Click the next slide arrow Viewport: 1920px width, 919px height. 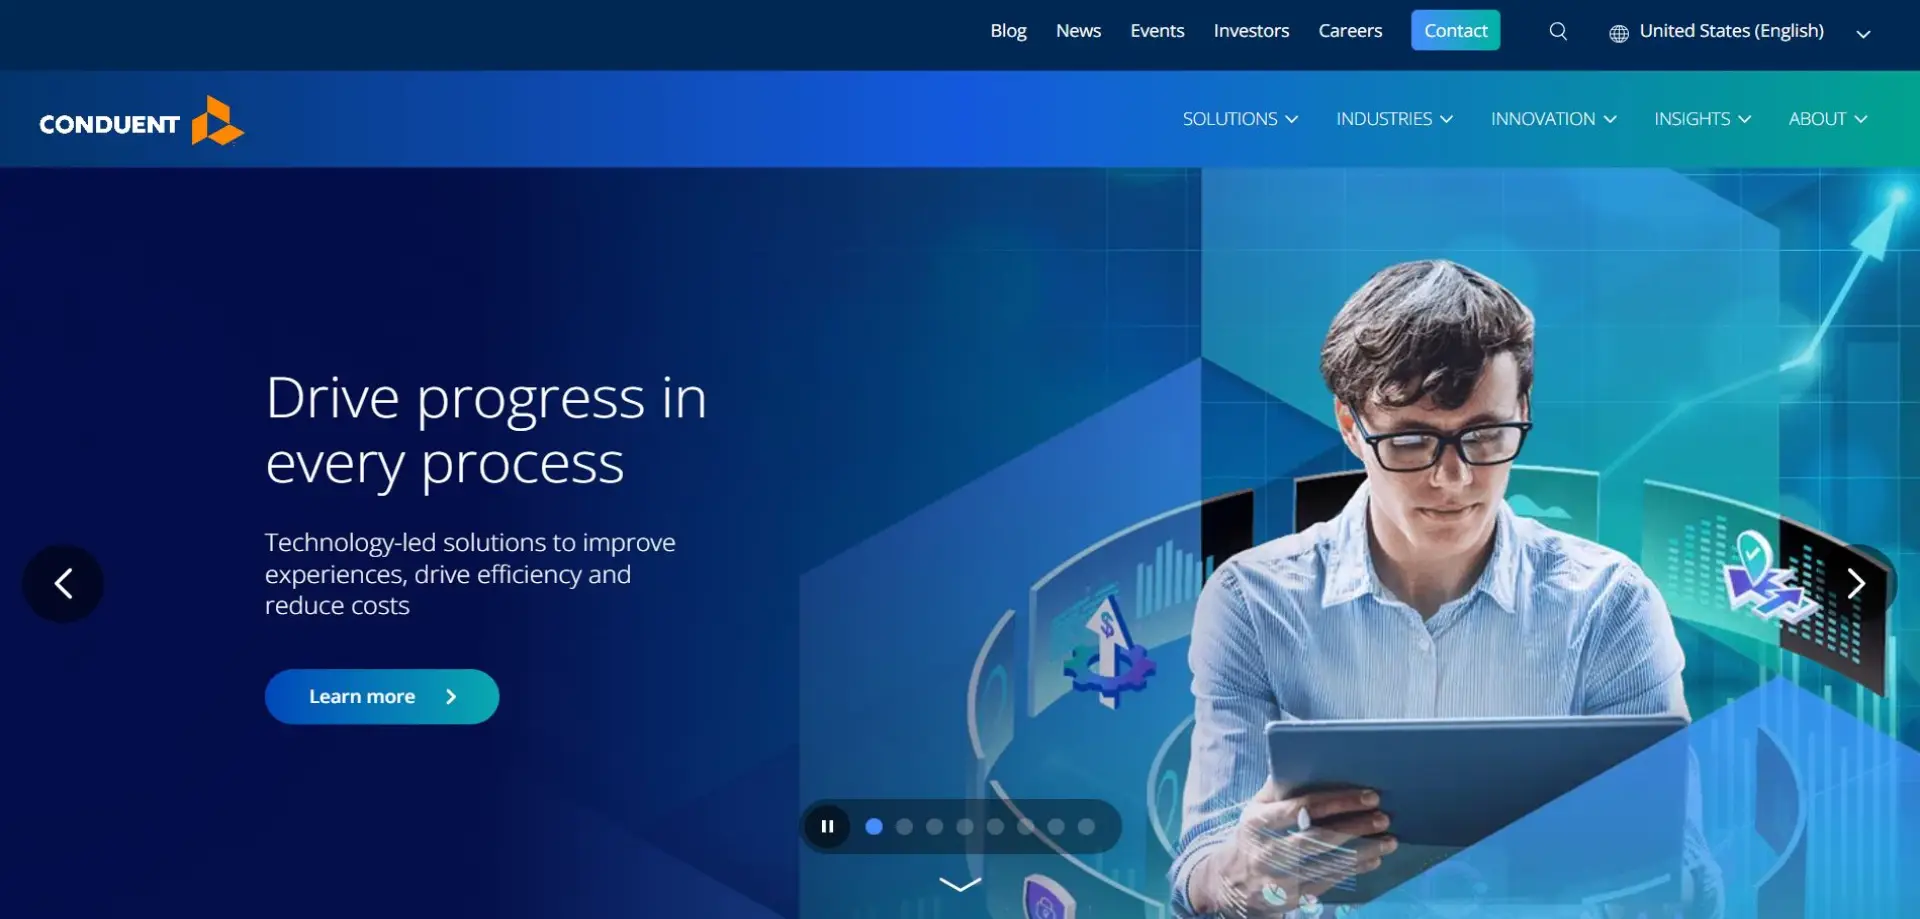pyautogui.click(x=1858, y=583)
